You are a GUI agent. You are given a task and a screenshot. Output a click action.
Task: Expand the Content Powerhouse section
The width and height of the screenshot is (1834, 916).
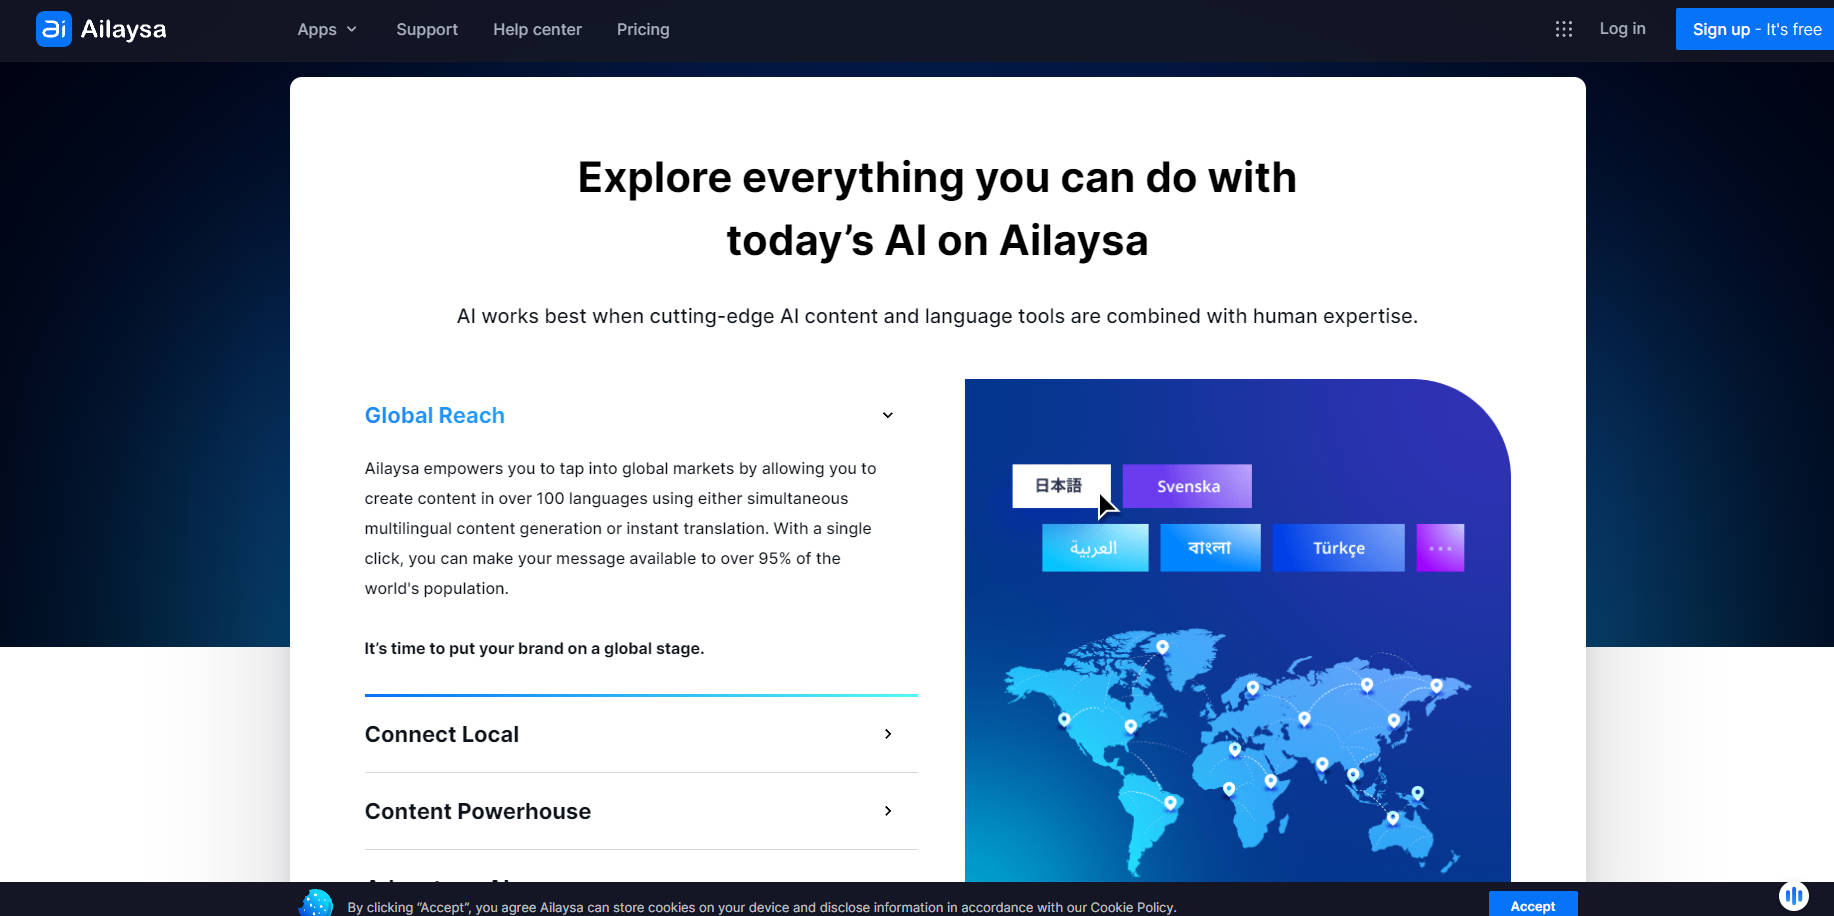pos(887,811)
